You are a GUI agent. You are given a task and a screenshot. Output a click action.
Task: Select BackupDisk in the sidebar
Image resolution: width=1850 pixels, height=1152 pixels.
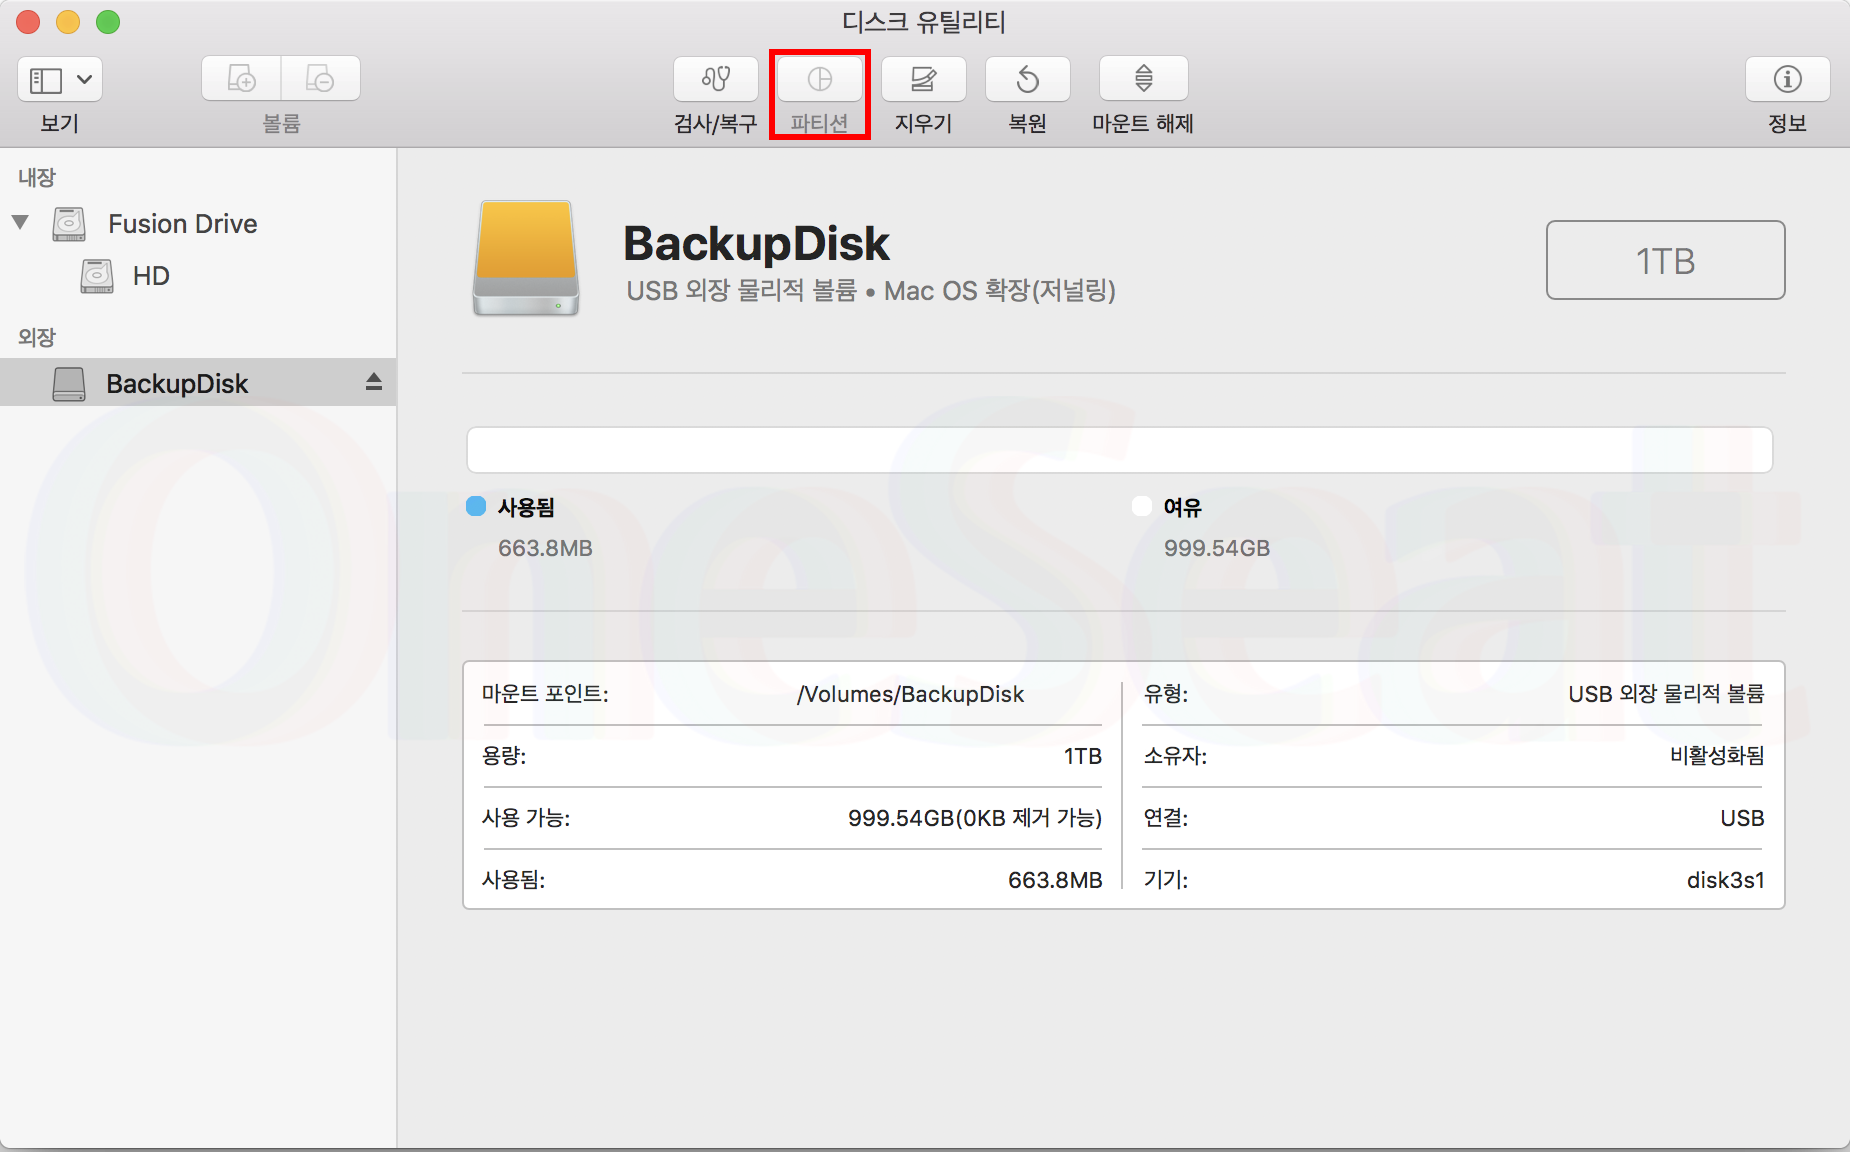point(198,383)
